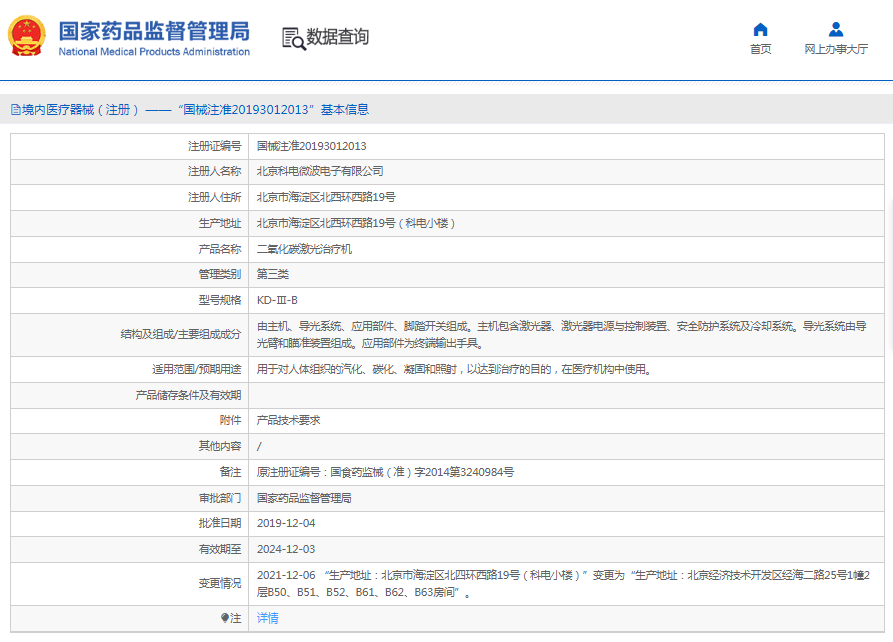Select registrant name 北京科电微波电子有限公司
893x642 pixels.
[320, 171]
